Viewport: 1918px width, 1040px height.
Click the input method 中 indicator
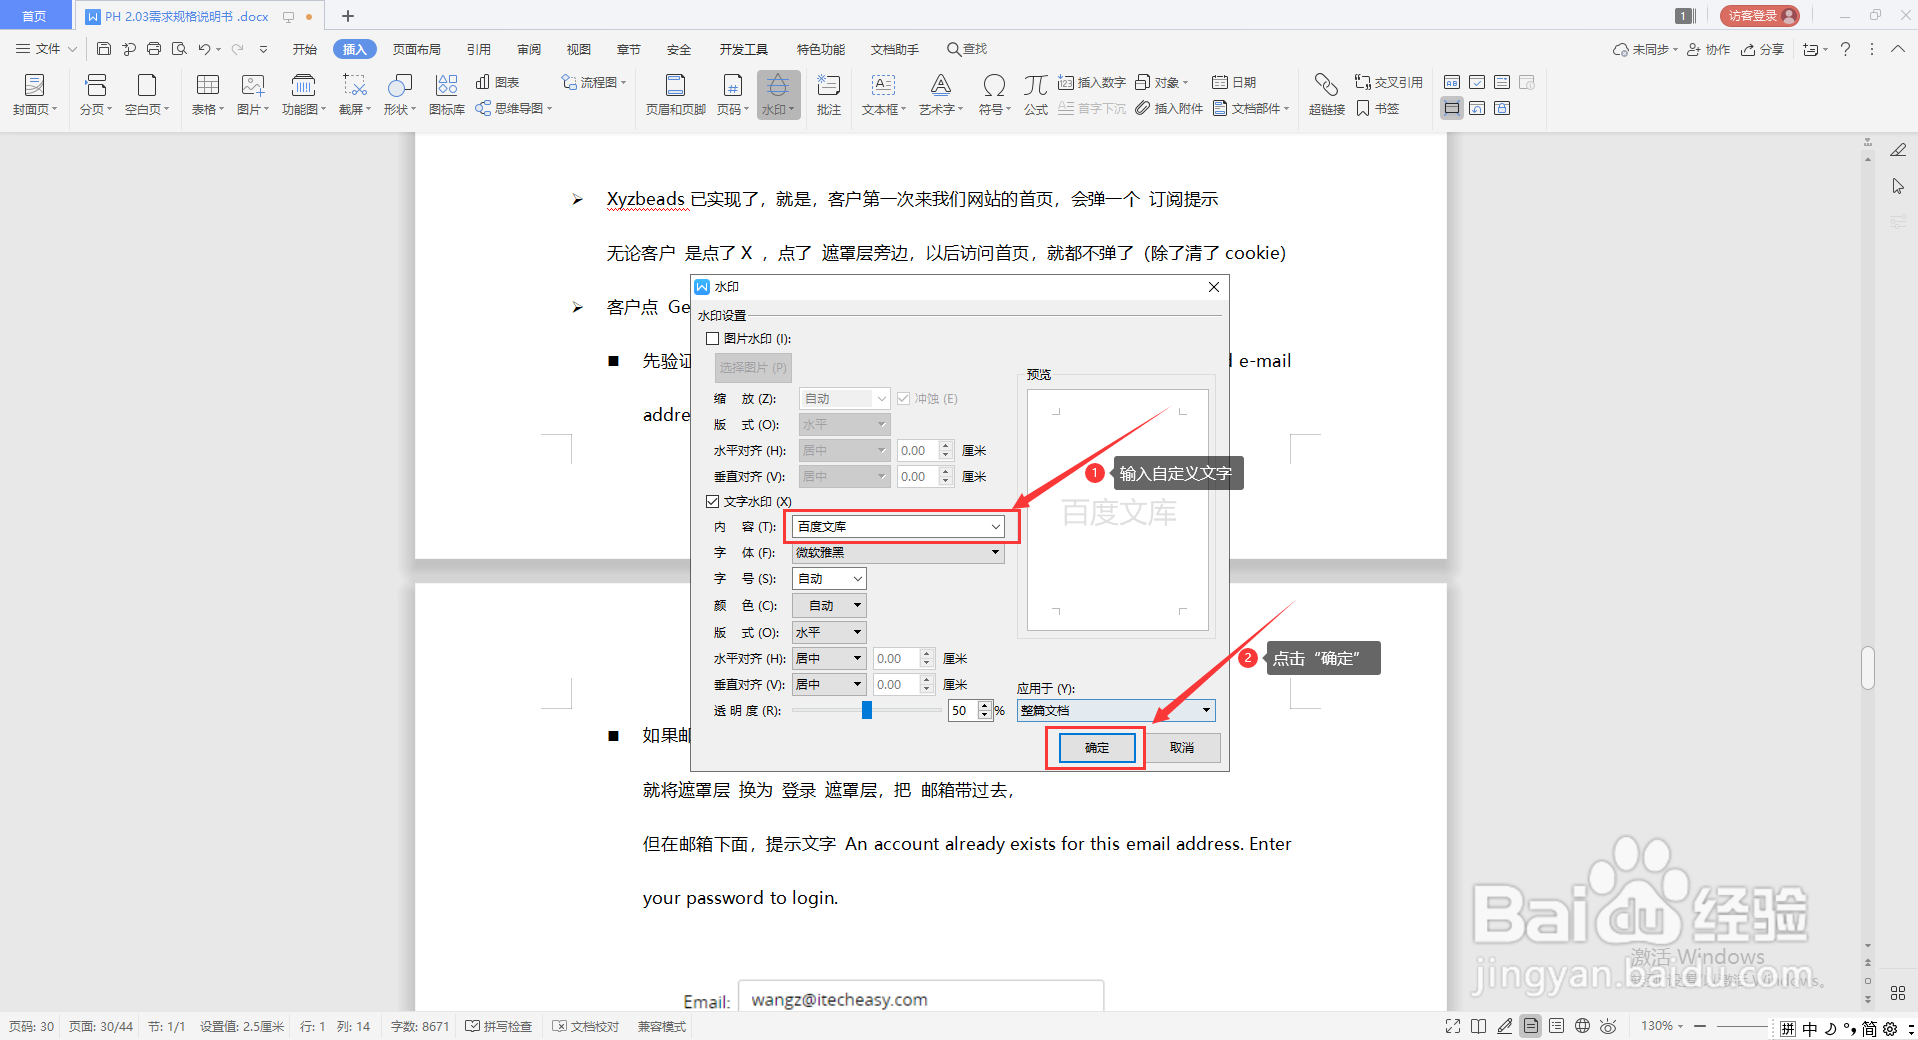click(x=1810, y=1029)
